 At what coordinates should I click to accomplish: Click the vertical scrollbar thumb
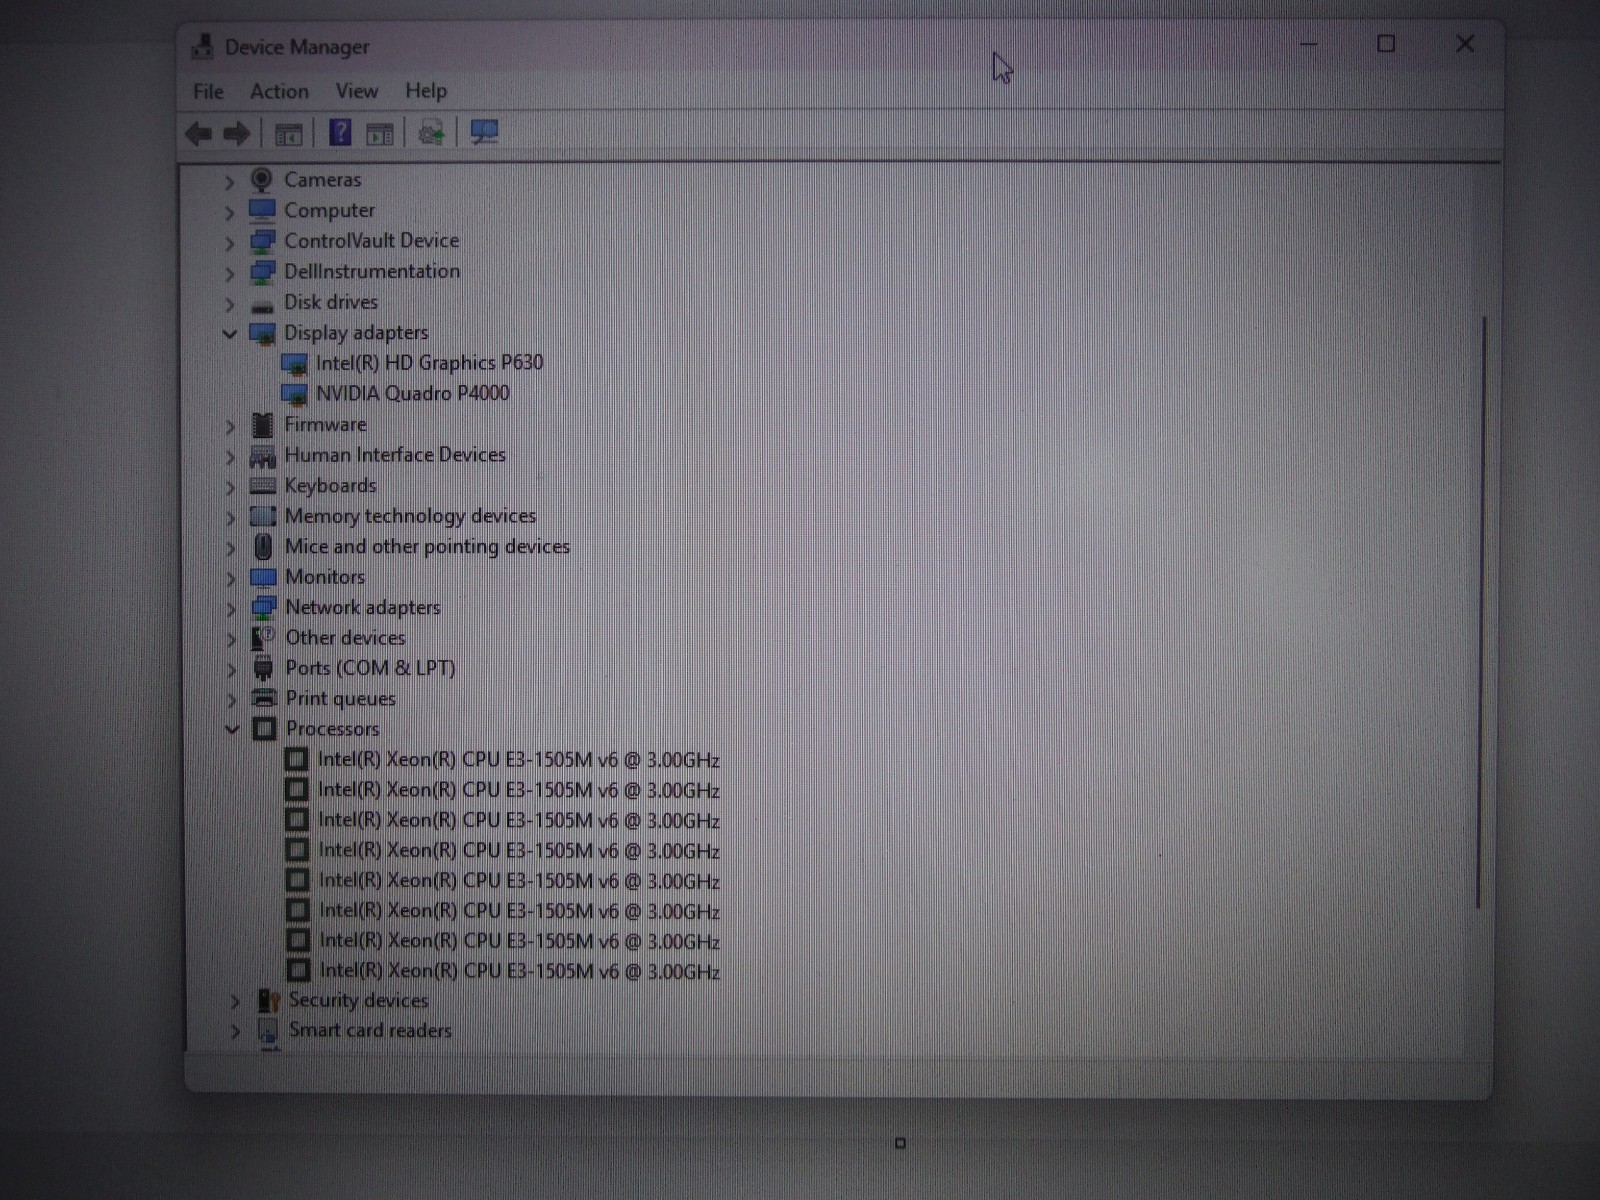click(x=1481, y=612)
